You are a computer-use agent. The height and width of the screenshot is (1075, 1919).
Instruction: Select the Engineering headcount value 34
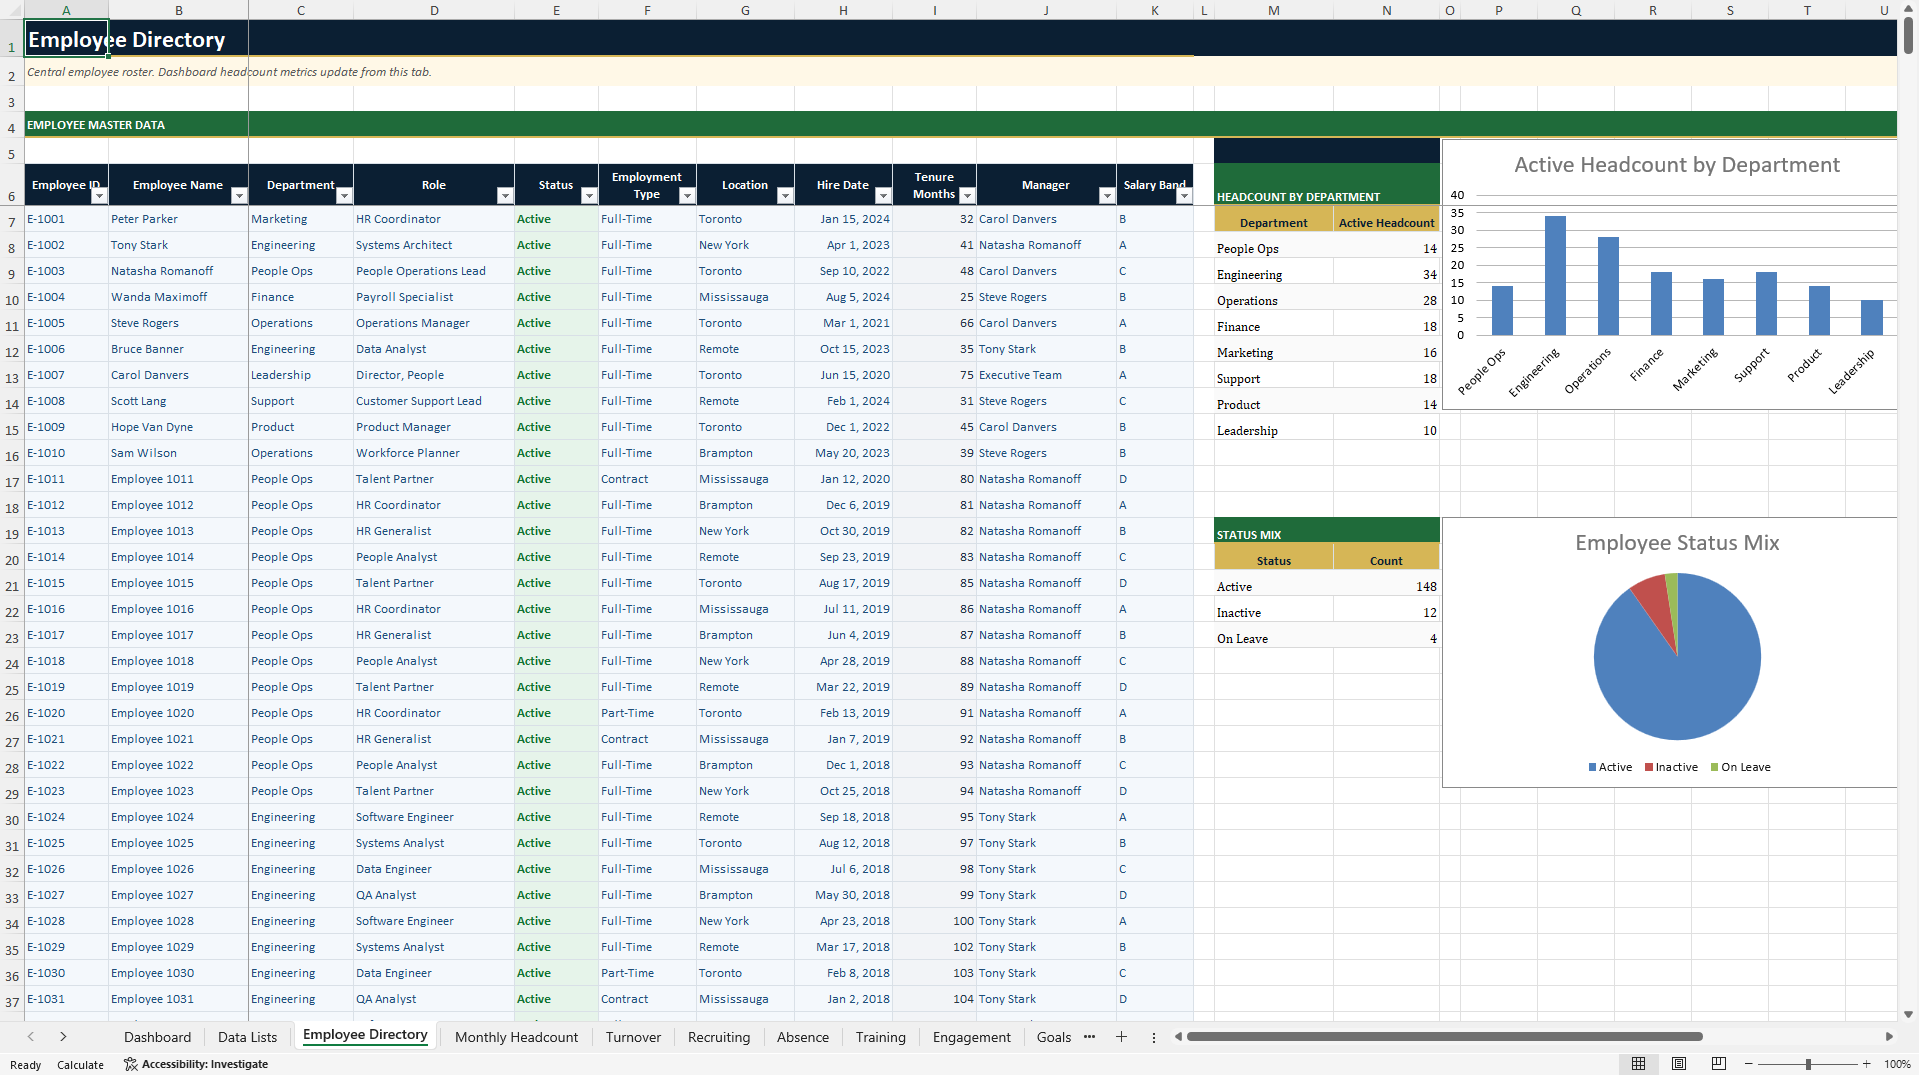coord(1386,275)
